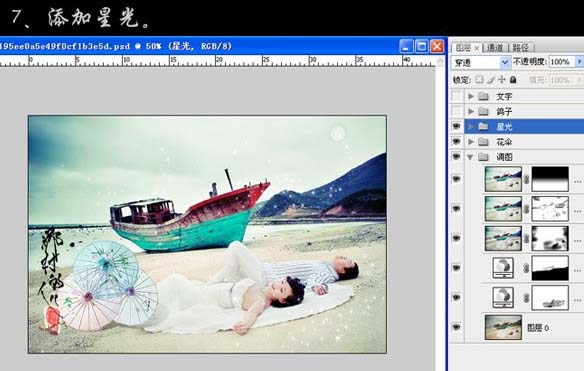
Task: Expand the 花伞 group
Action: coord(471,142)
